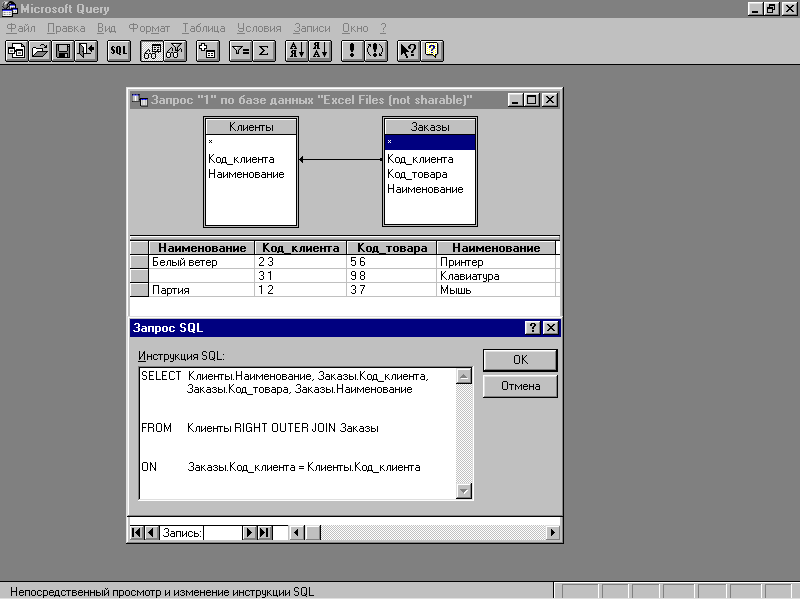This screenshot has height=600, width=800.
Task: Select the row selector for Партия
Action: click(139, 290)
